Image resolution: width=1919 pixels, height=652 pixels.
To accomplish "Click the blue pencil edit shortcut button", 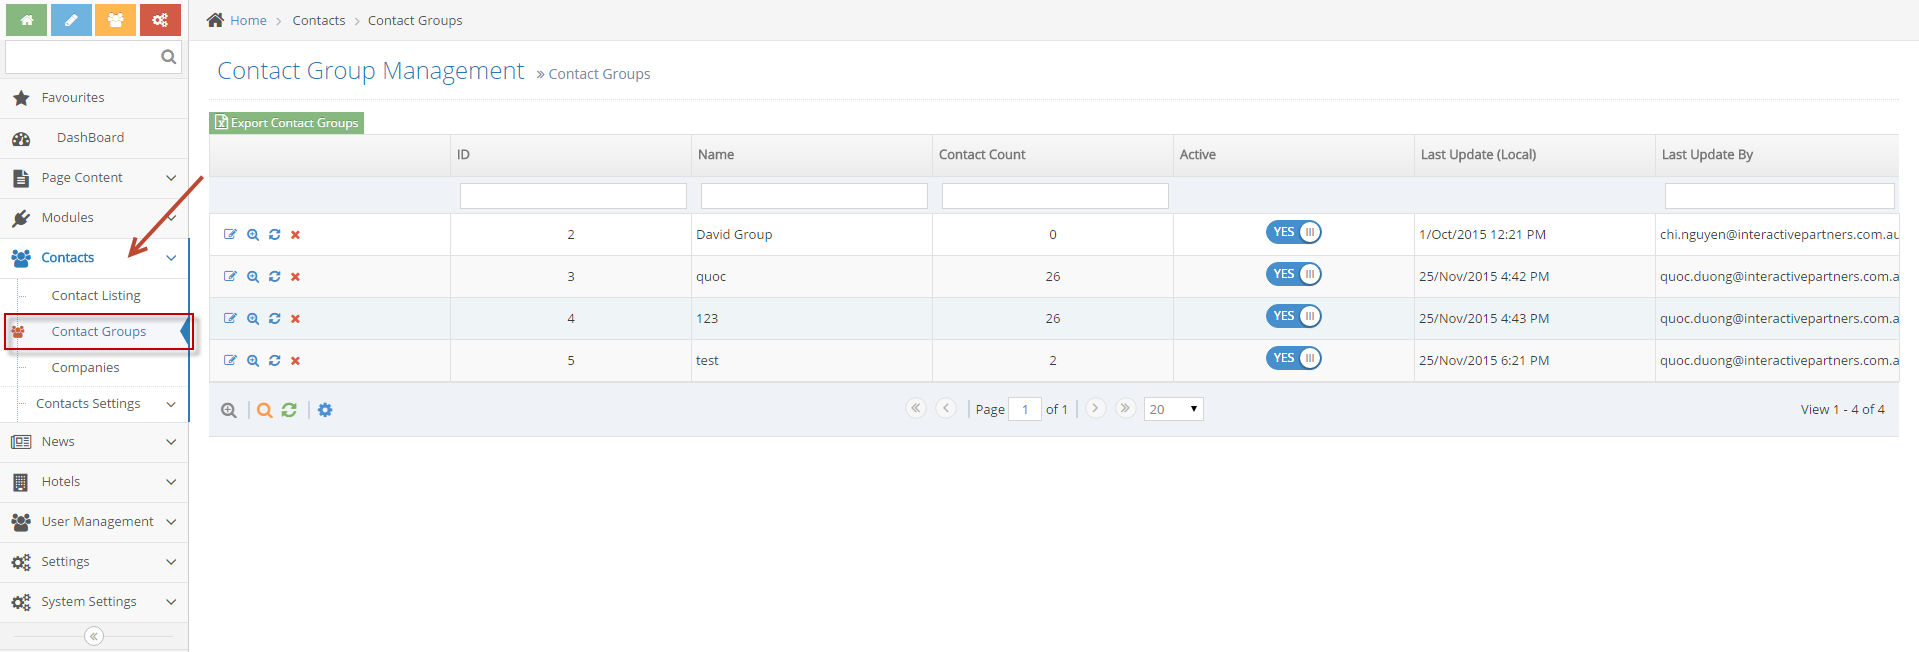I will (x=71, y=20).
